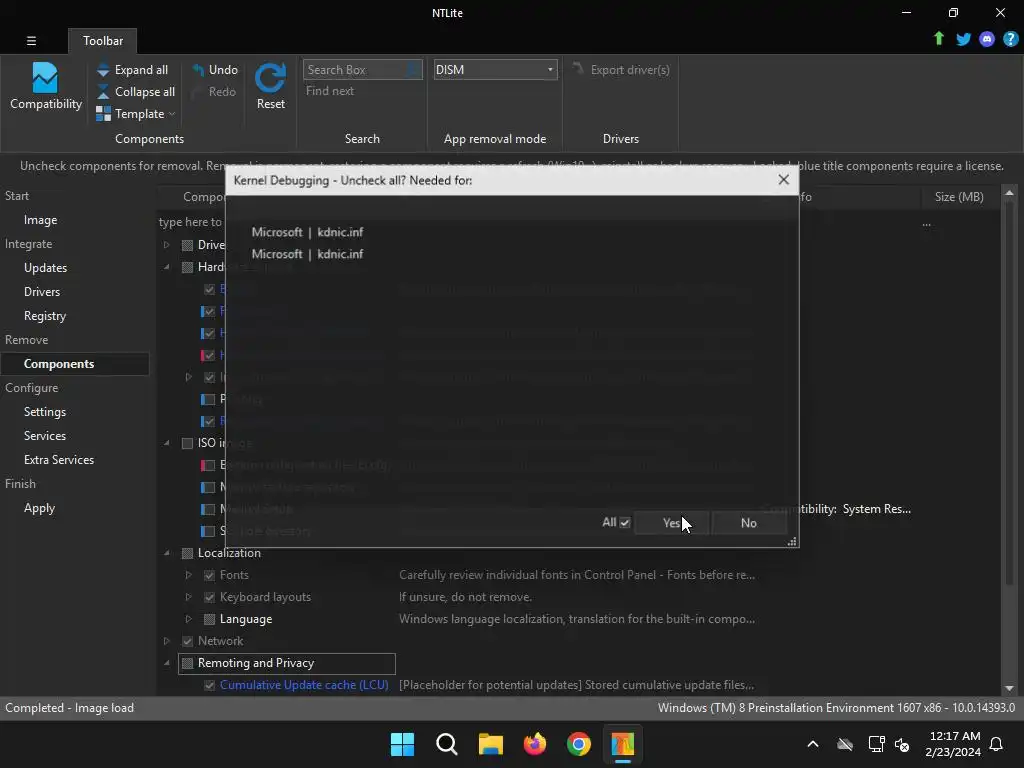Open Registry page
The width and height of the screenshot is (1024, 768).
(44, 316)
